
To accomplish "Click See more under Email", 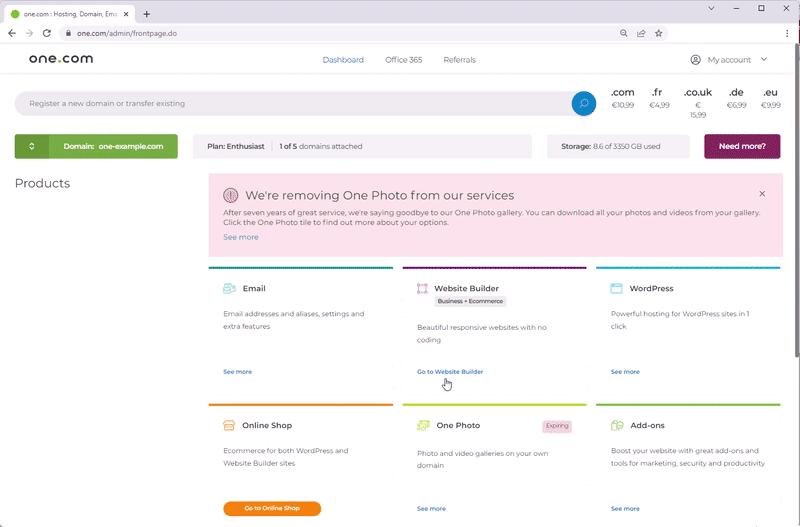I will pyautogui.click(x=237, y=371).
